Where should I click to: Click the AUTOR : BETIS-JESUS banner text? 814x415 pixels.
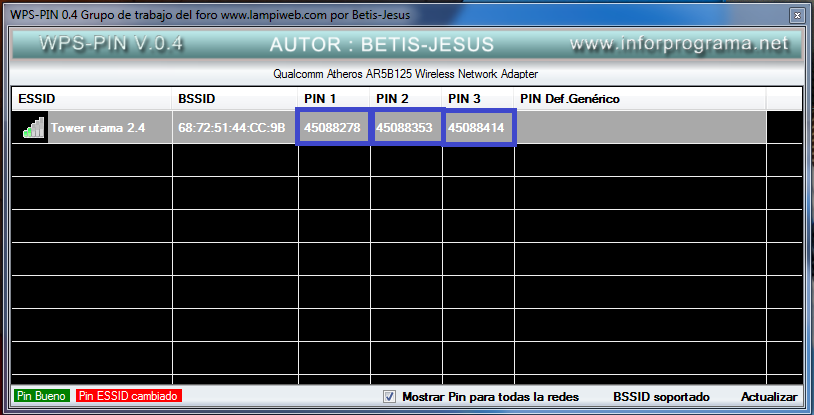(382, 45)
